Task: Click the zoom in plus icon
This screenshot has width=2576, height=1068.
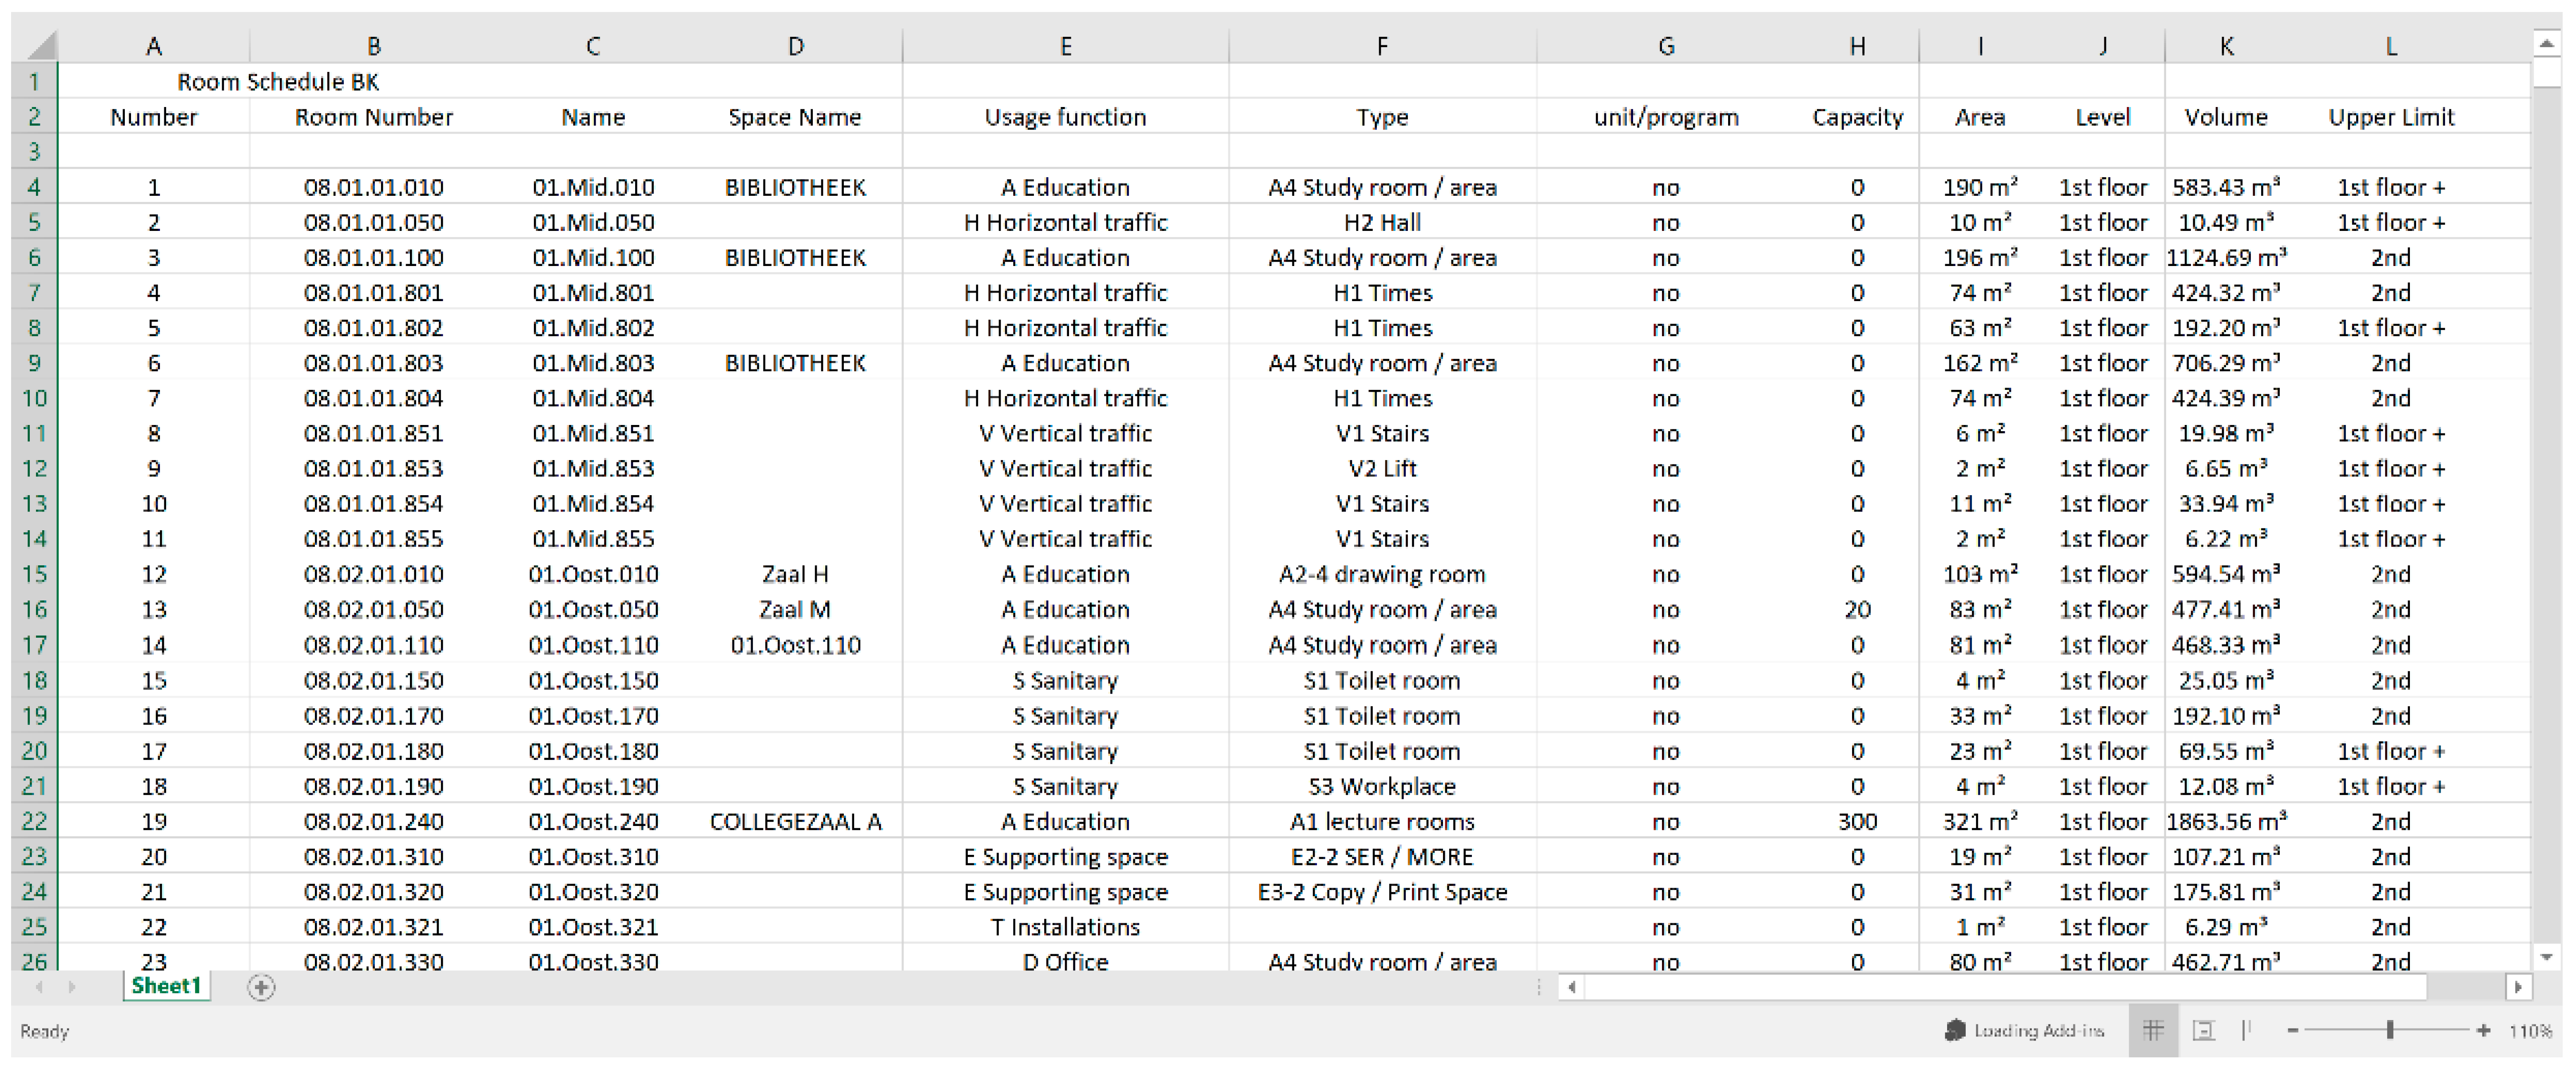Action: point(2483,1030)
